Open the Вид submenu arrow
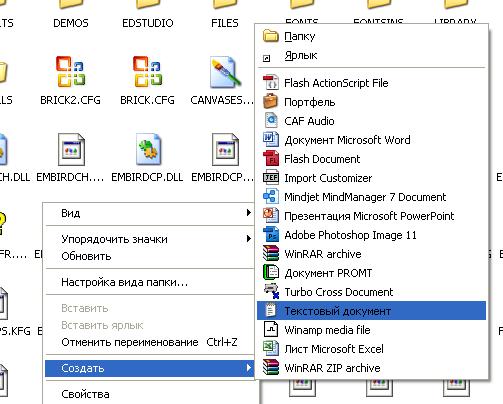Viewport: 503px width, 404px height. [248, 213]
